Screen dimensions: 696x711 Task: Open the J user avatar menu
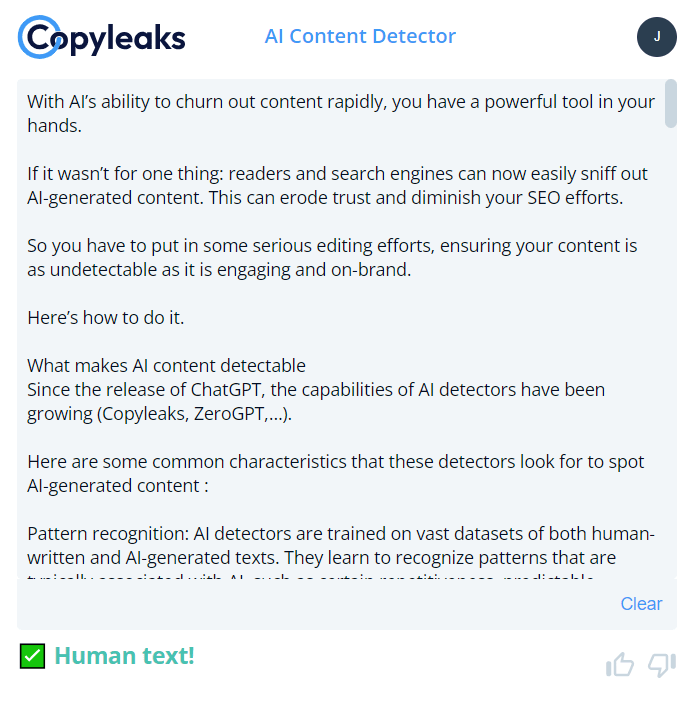click(656, 37)
